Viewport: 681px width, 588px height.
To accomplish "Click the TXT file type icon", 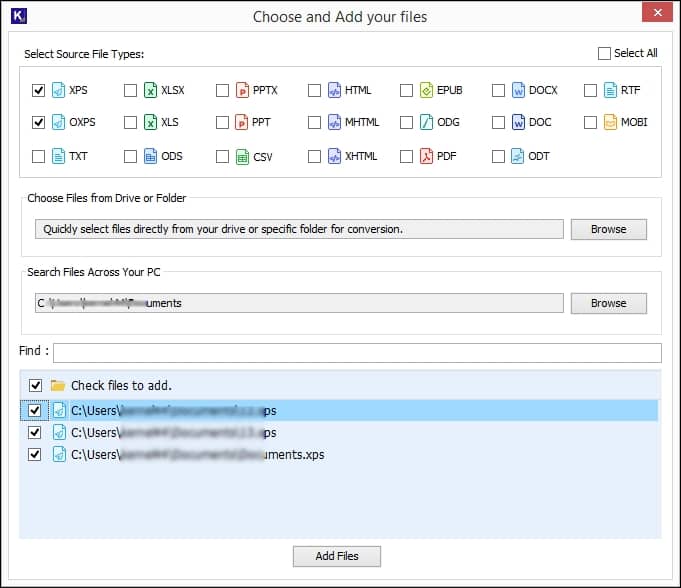I will click(58, 156).
